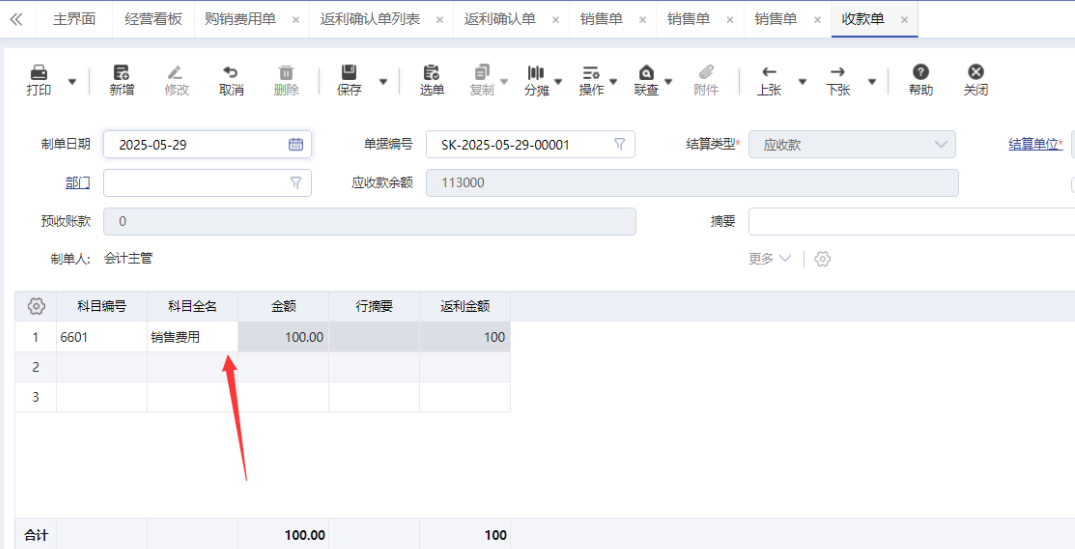Viewport: 1075px width, 549px height.
Task: Open the 结算类型 dropdown
Action: pyautogui.click(x=940, y=145)
